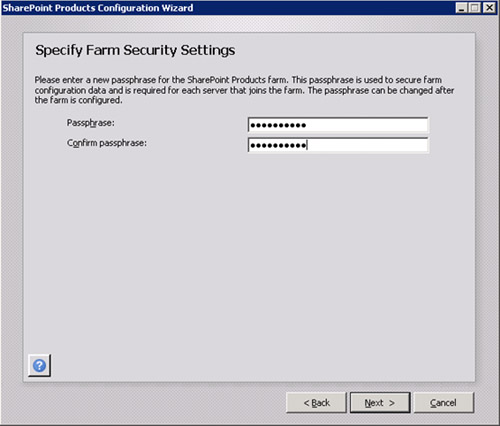Click into the Passphrase field
Viewport: 500px width, 426px height.
[x=338, y=125]
